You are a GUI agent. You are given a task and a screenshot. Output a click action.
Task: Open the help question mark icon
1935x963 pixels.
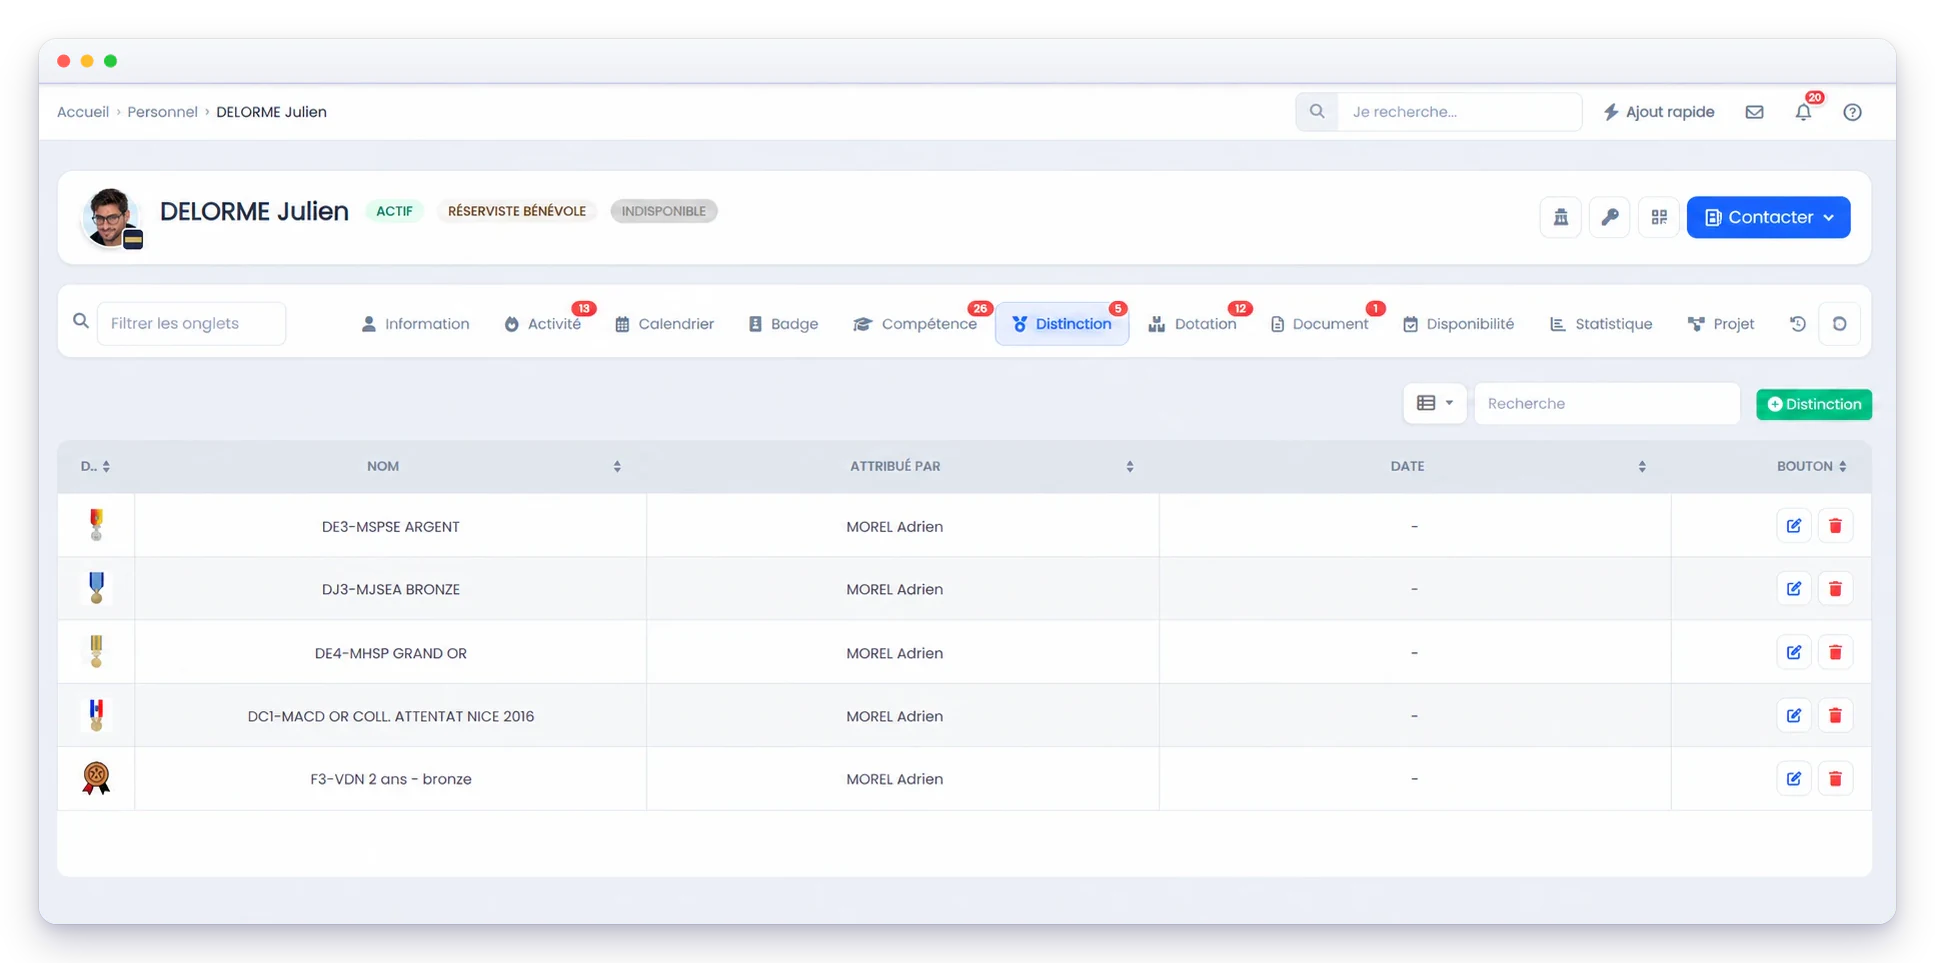(x=1852, y=112)
